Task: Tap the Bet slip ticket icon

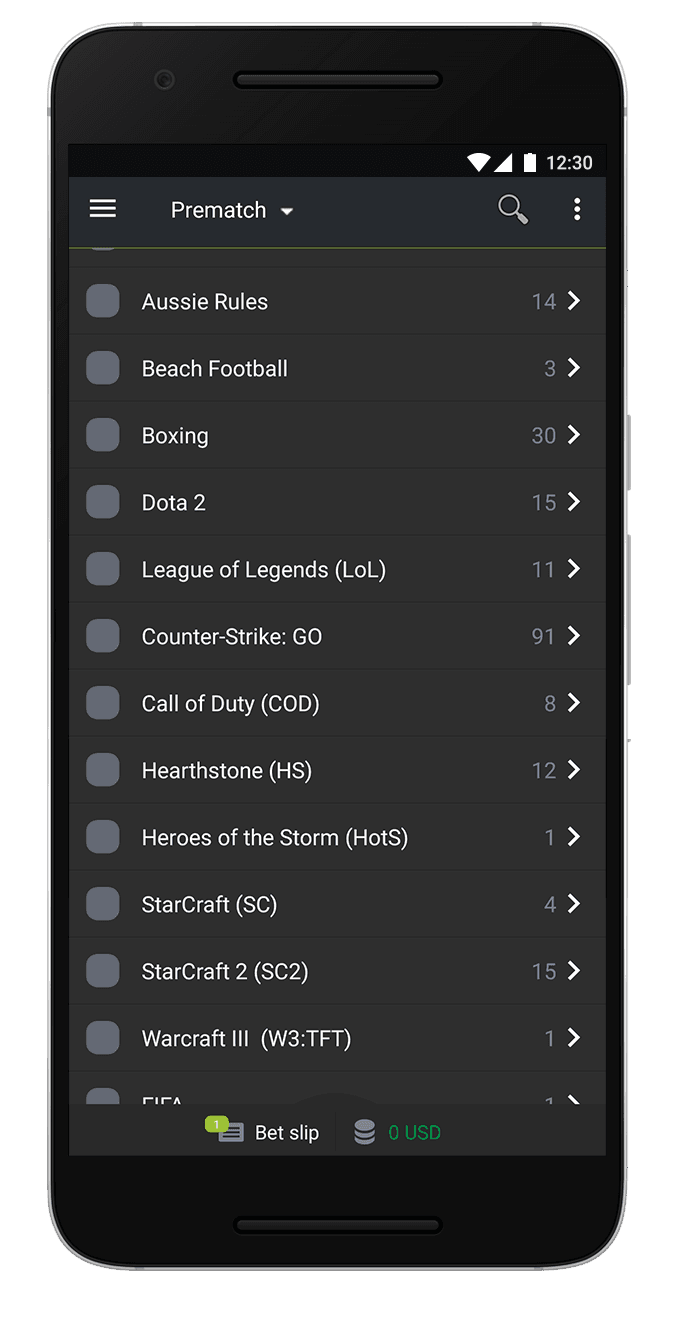Action: 230,1132
